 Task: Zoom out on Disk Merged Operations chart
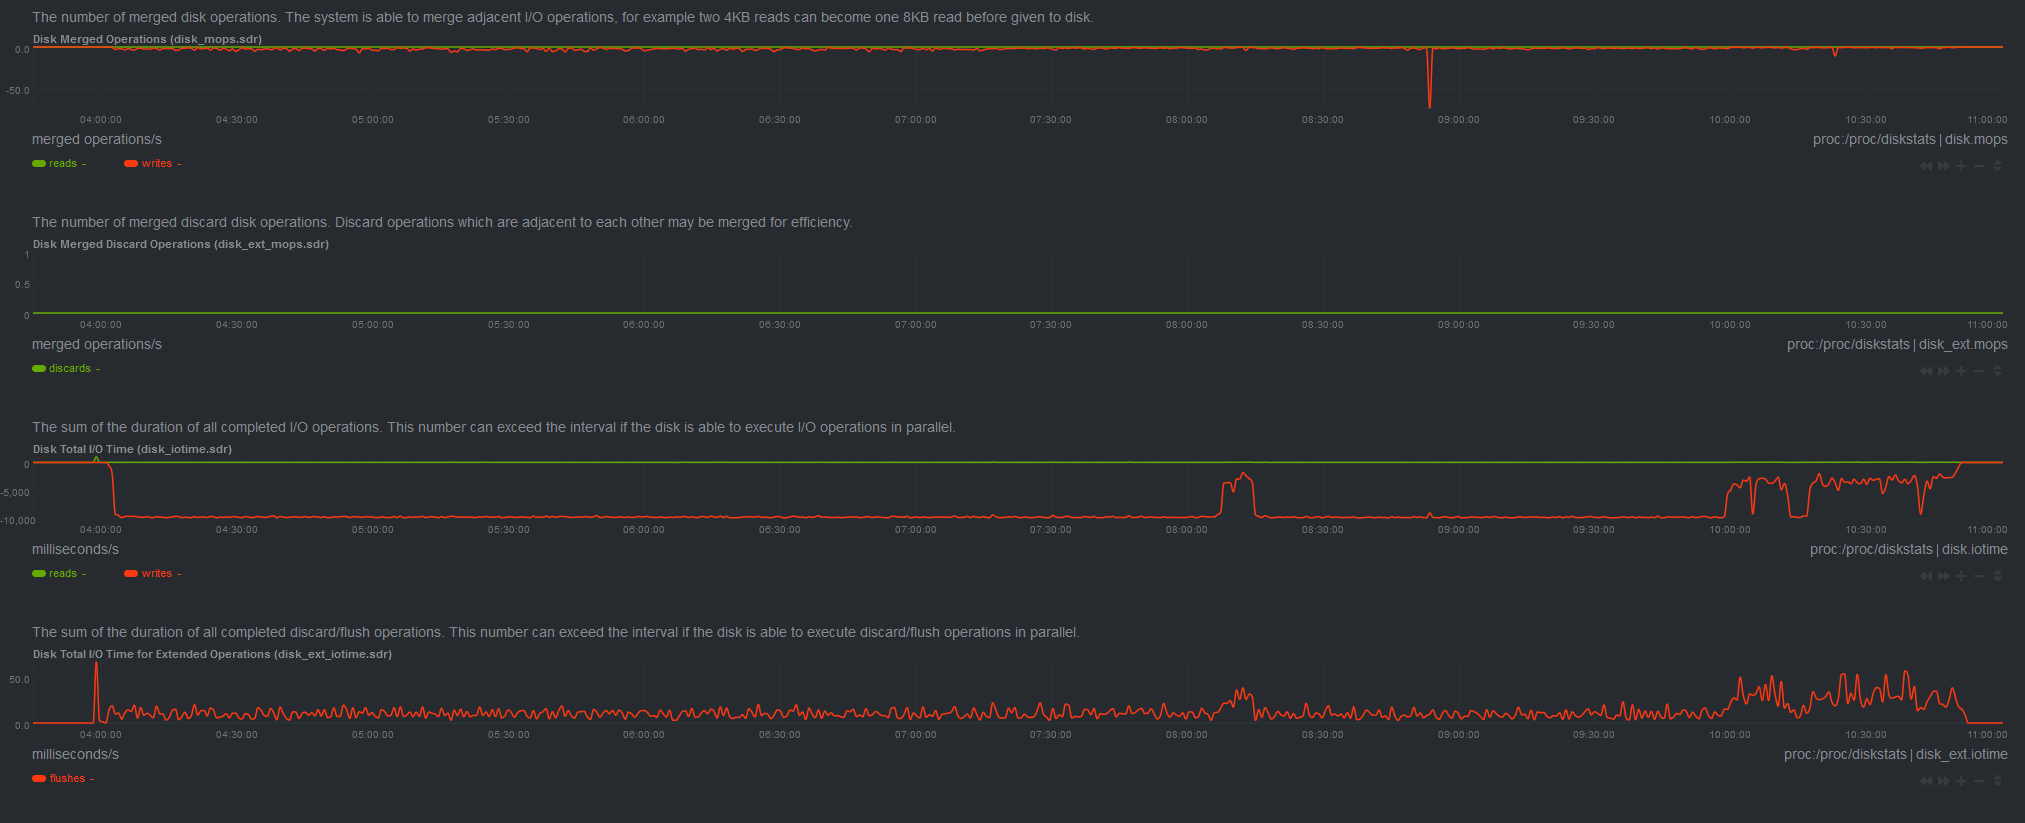coord(1979,166)
